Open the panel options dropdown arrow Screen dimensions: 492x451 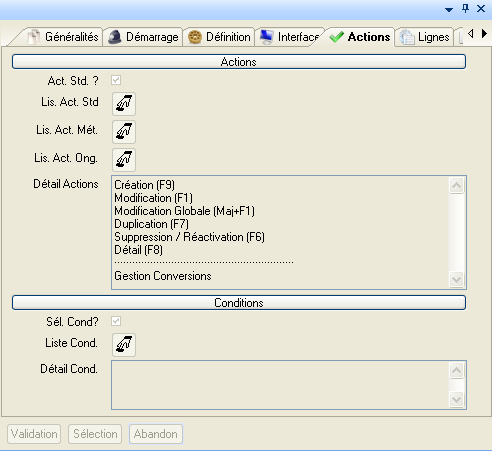pyautogui.click(x=449, y=10)
